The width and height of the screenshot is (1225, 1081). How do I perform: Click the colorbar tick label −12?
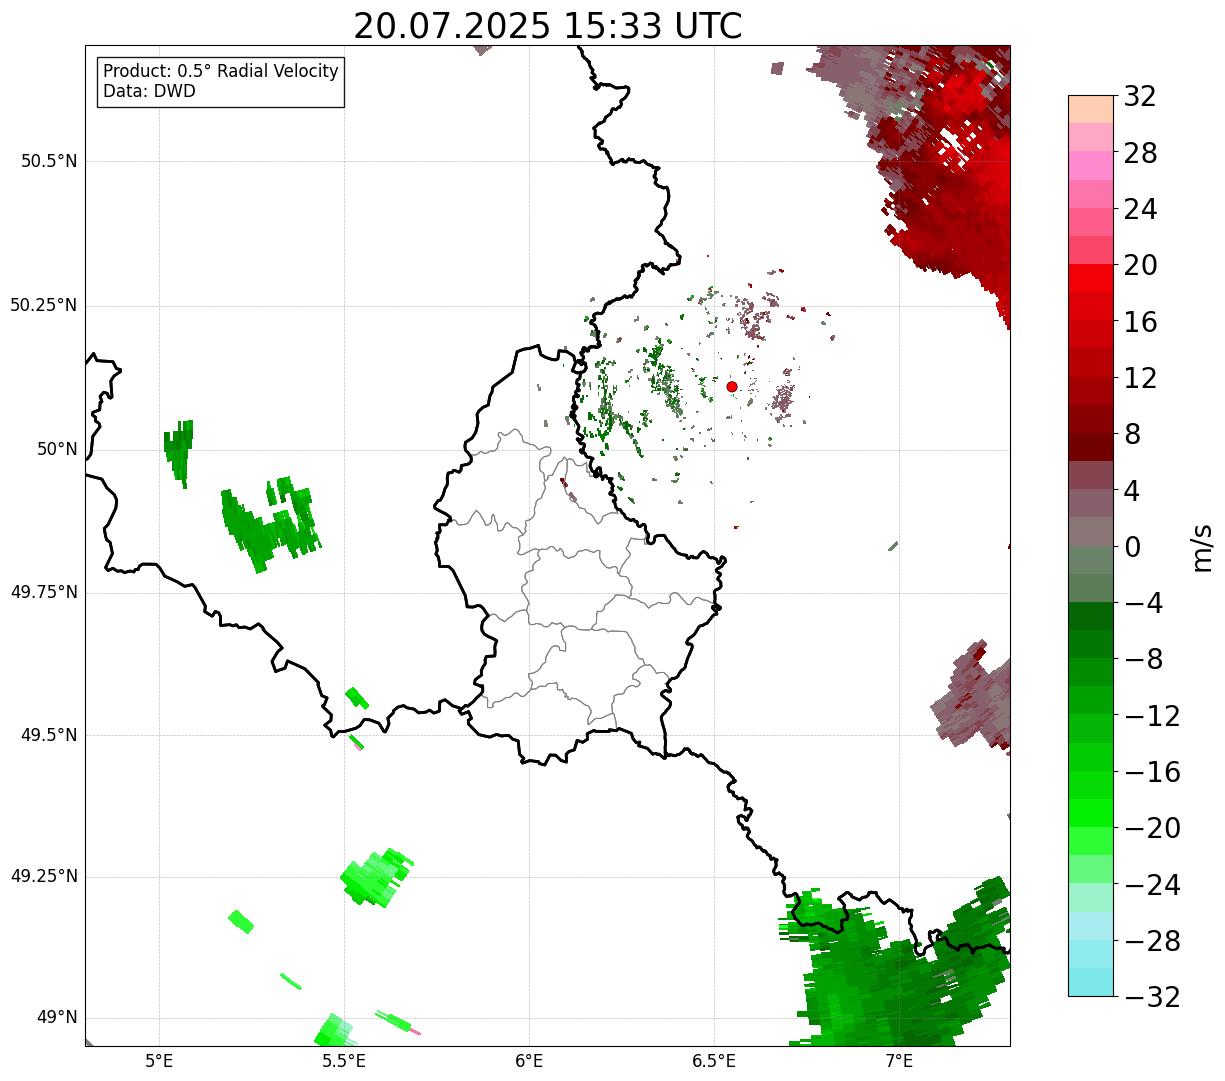[1152, 716]
